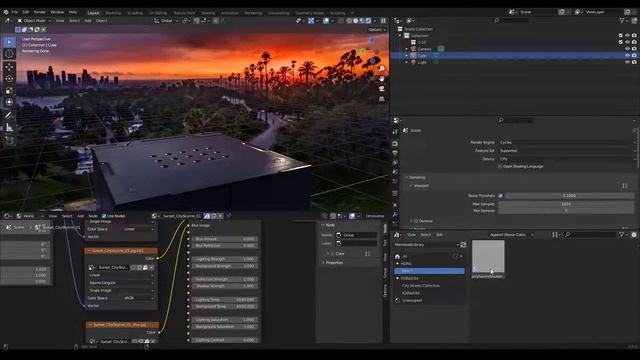Collapse the Sampling panel
Image resolution: width=640 pixels, height=360 pixels.
pos(416,178)
